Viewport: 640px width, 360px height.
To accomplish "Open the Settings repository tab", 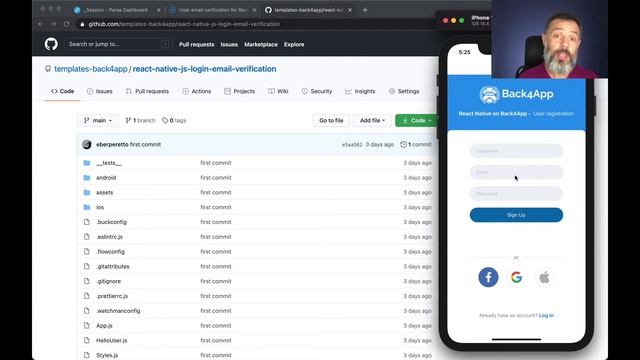I will [x=404, y=91].
